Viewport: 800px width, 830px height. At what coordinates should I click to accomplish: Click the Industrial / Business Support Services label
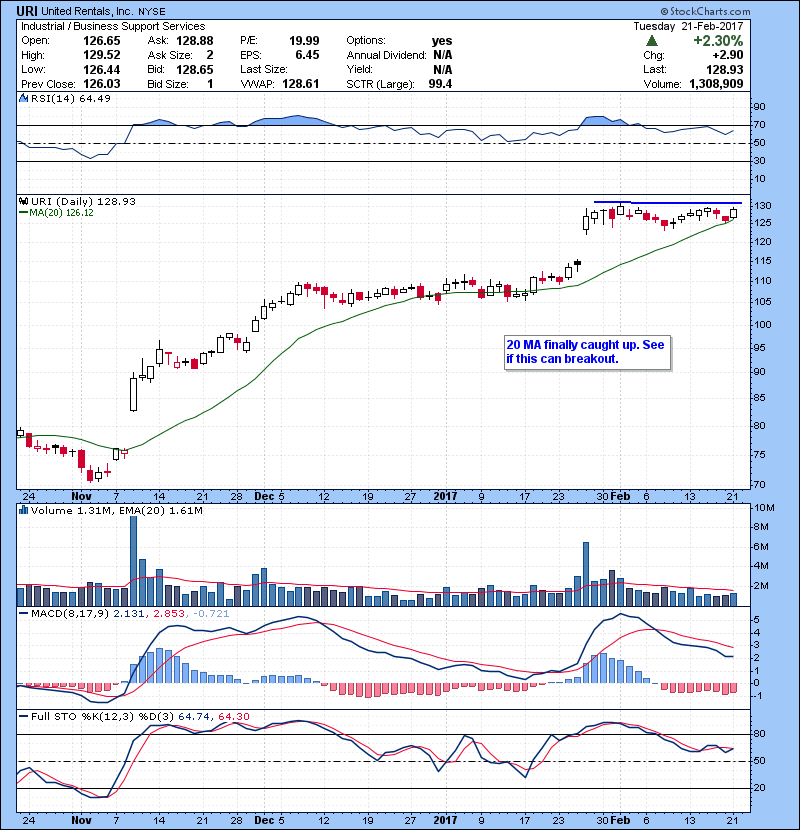(x=113, y=26)
